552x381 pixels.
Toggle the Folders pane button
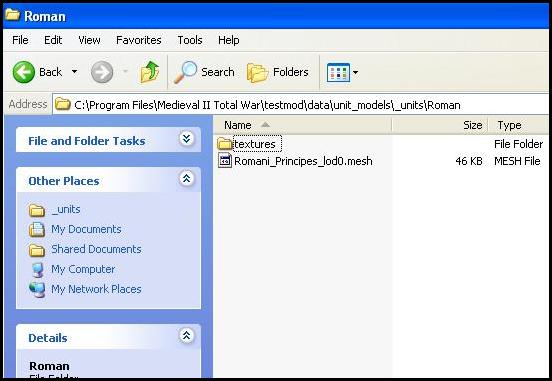278,72
